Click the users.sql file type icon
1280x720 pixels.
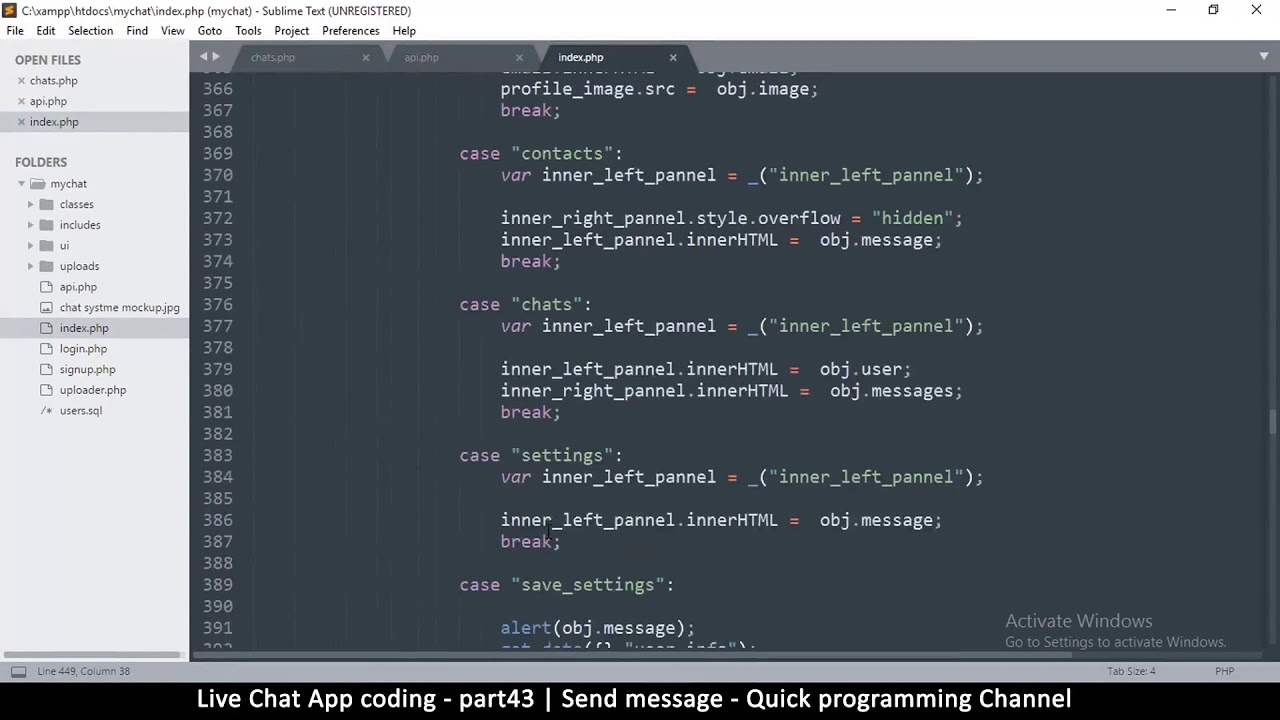coord(46,411)
